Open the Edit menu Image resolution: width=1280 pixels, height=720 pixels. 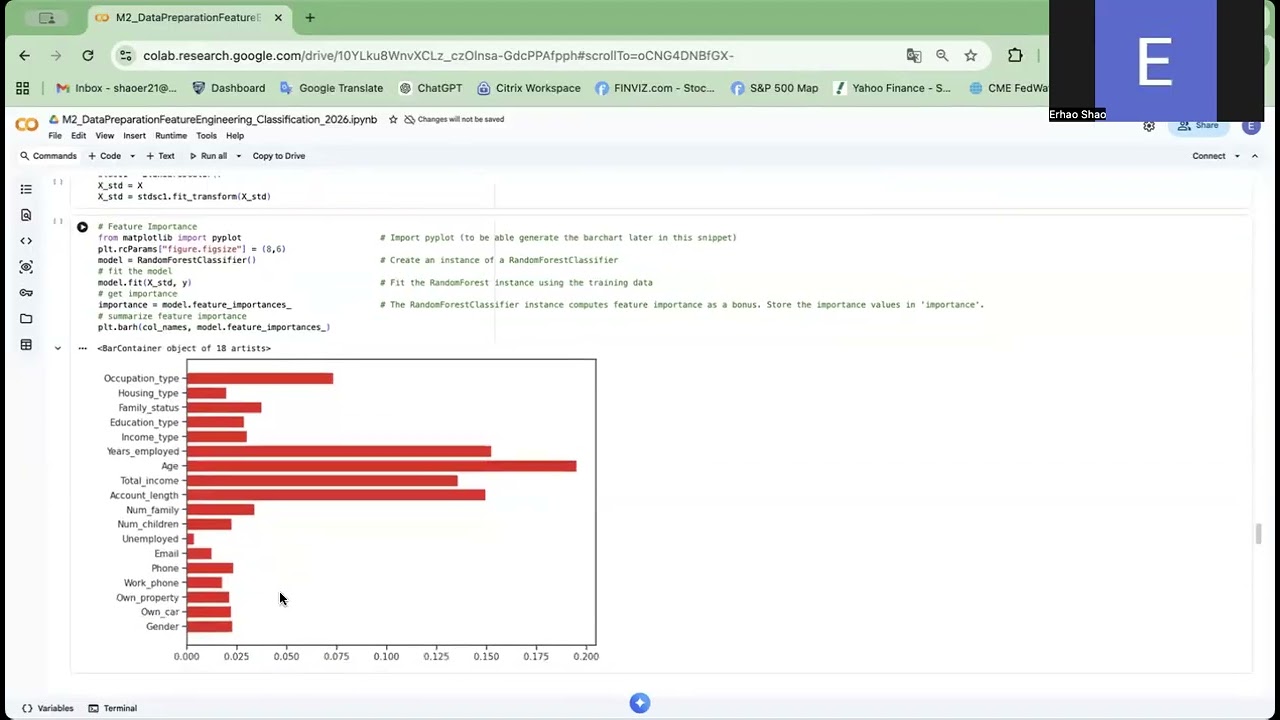pos(78,136)
